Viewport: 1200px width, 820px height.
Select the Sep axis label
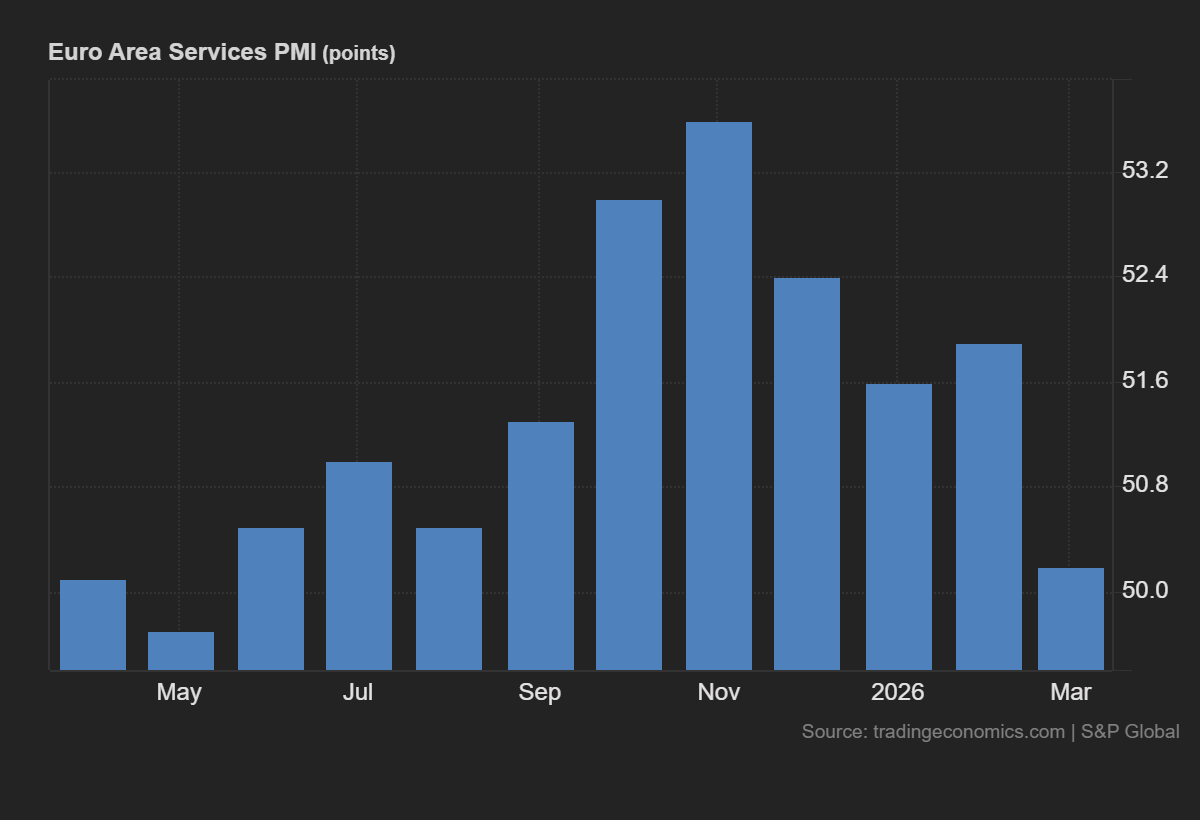539,692
